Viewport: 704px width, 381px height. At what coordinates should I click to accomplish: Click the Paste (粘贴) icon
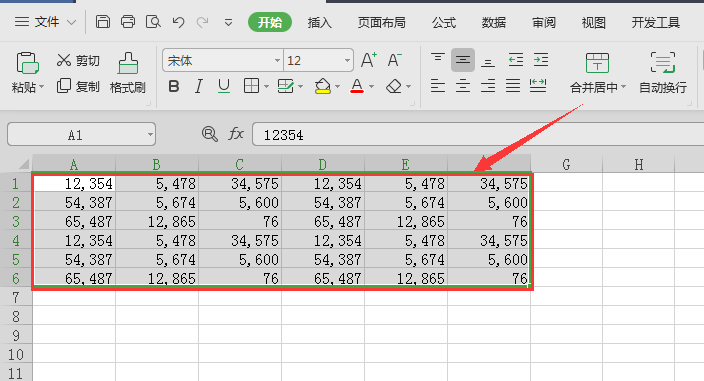tap(27, 63)
